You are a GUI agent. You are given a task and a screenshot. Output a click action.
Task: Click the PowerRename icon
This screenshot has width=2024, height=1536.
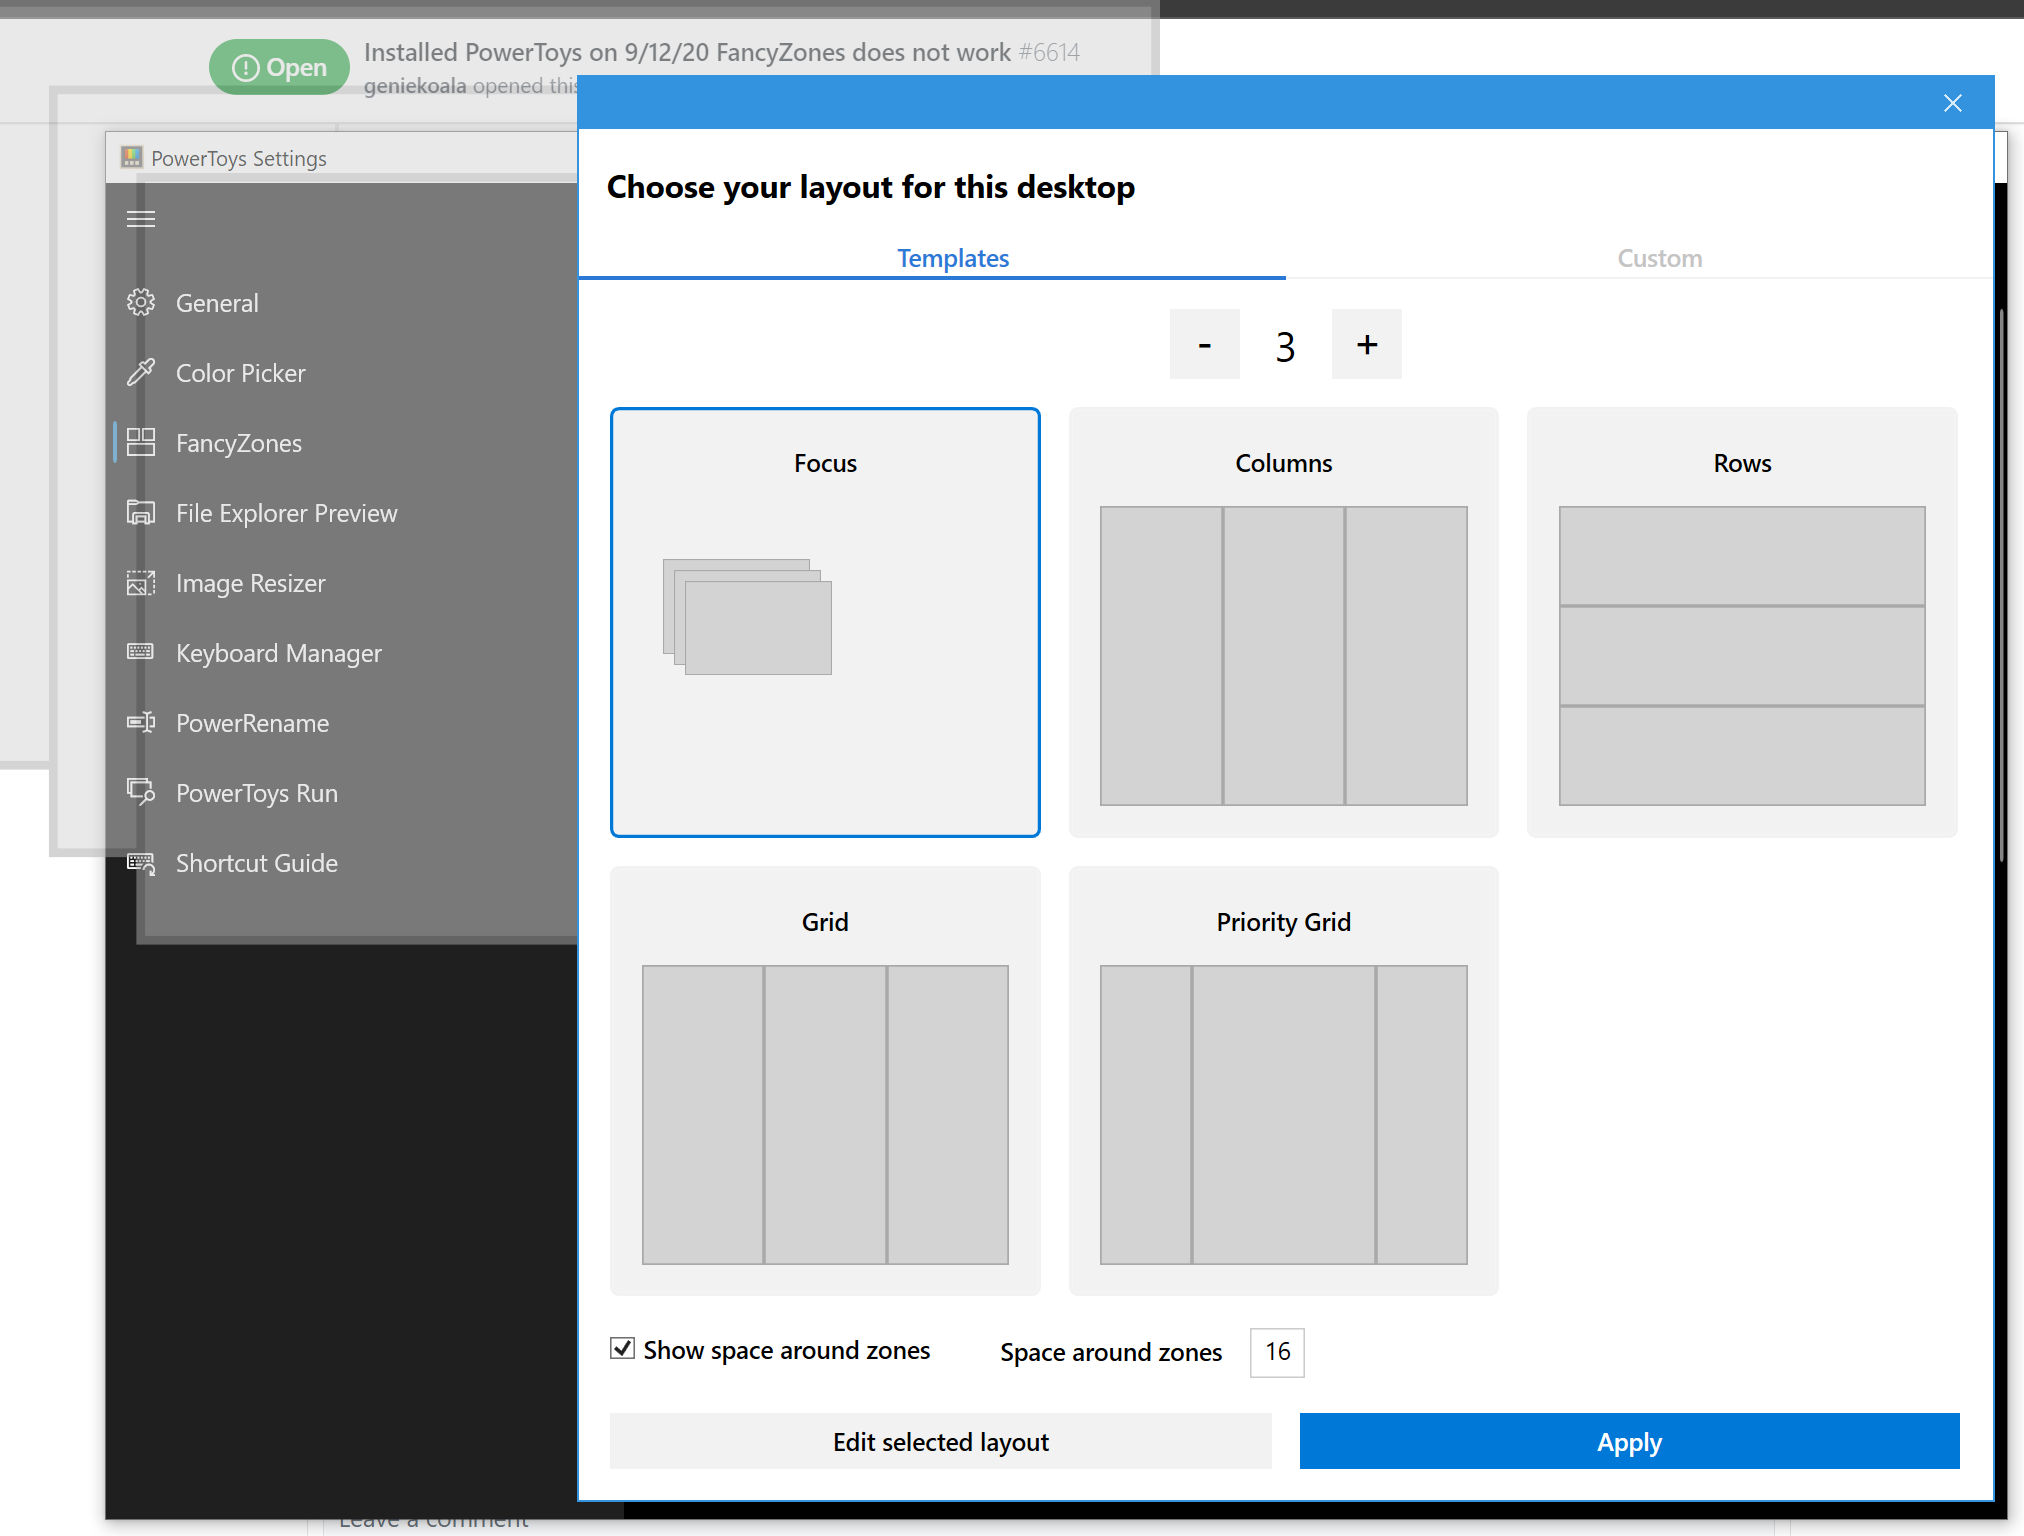[141, 722]
